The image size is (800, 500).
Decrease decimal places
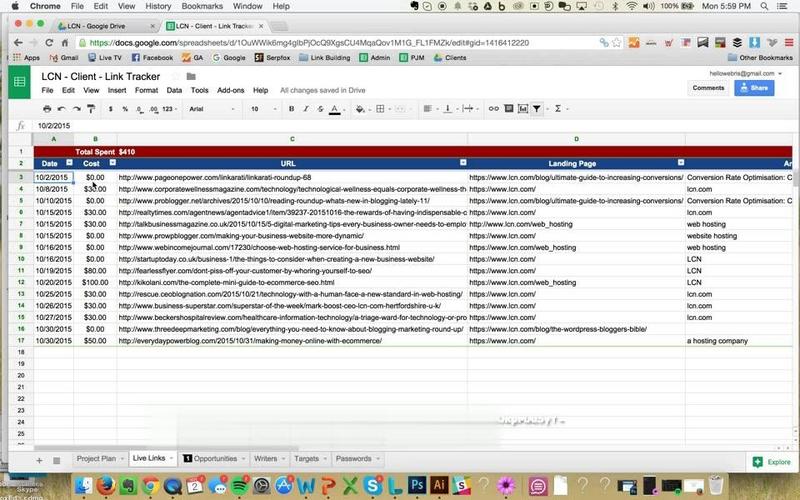point(139,109)
